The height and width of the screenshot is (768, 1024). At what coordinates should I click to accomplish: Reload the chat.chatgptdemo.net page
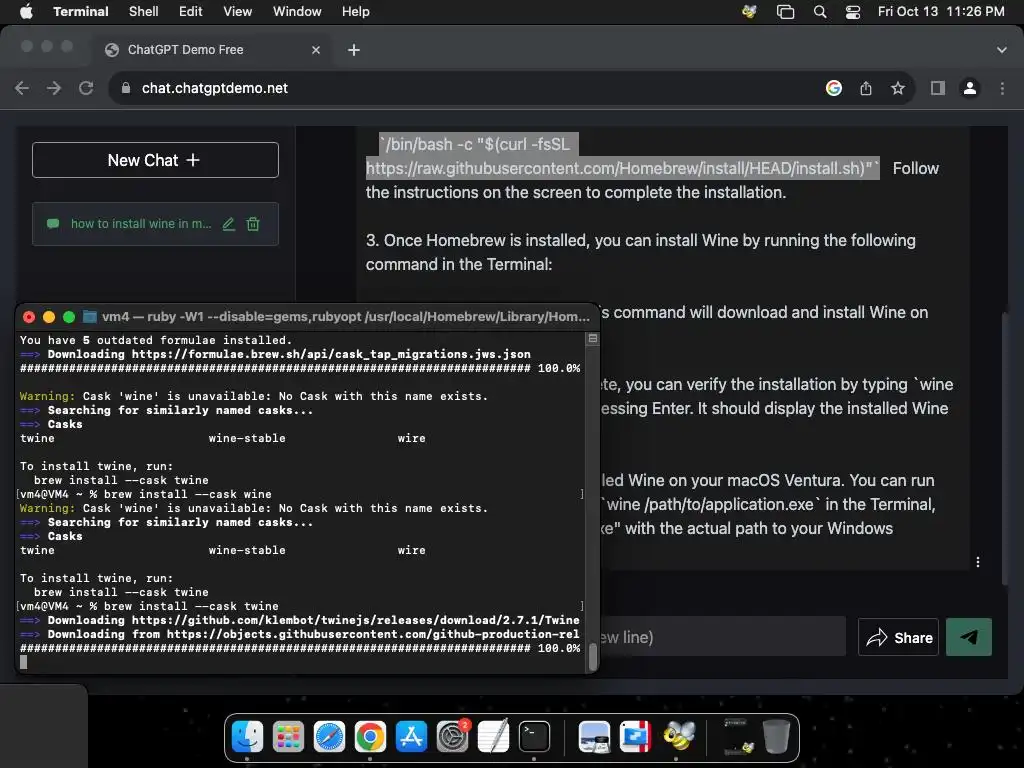coord(86,88)
